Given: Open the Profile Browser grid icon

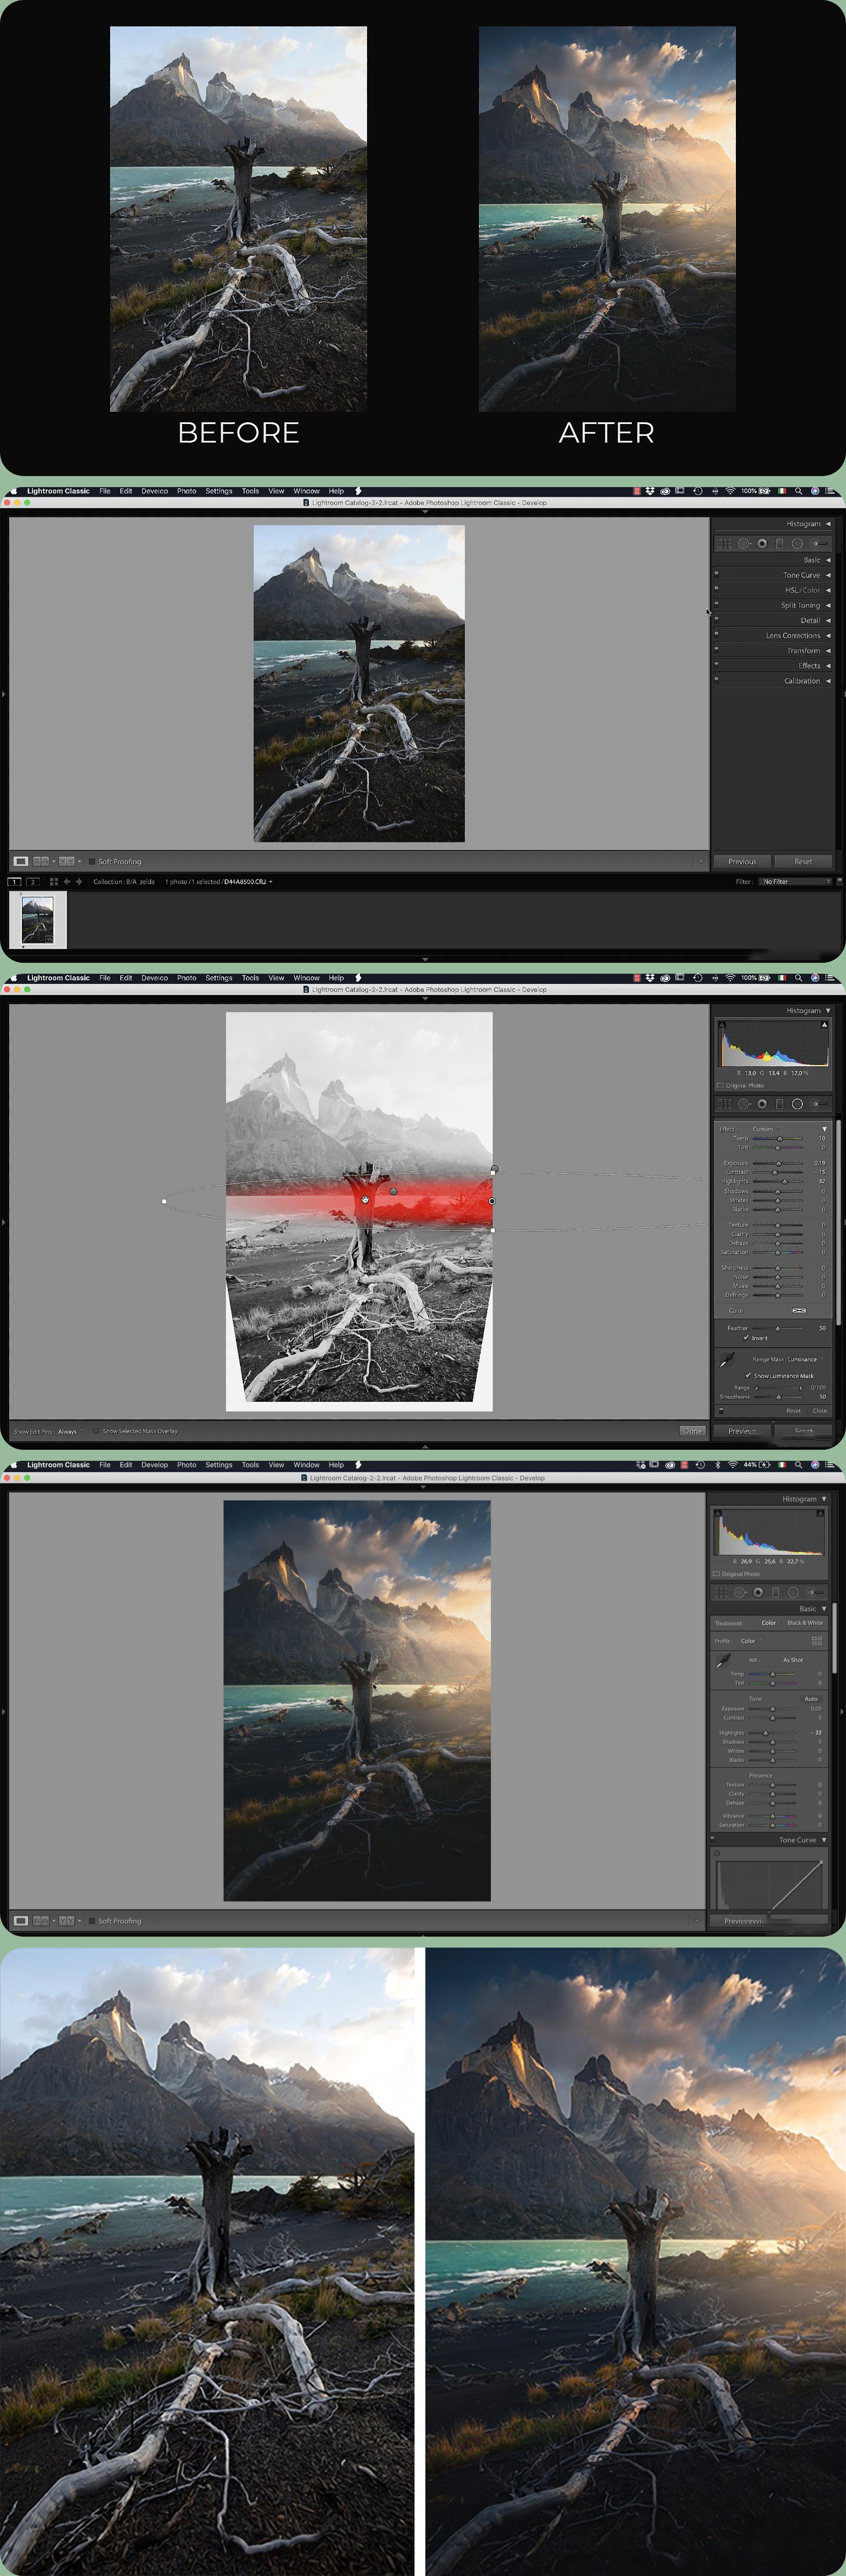Looking at the screenshot, I should pyautogui.click(x=817, y=1641).
